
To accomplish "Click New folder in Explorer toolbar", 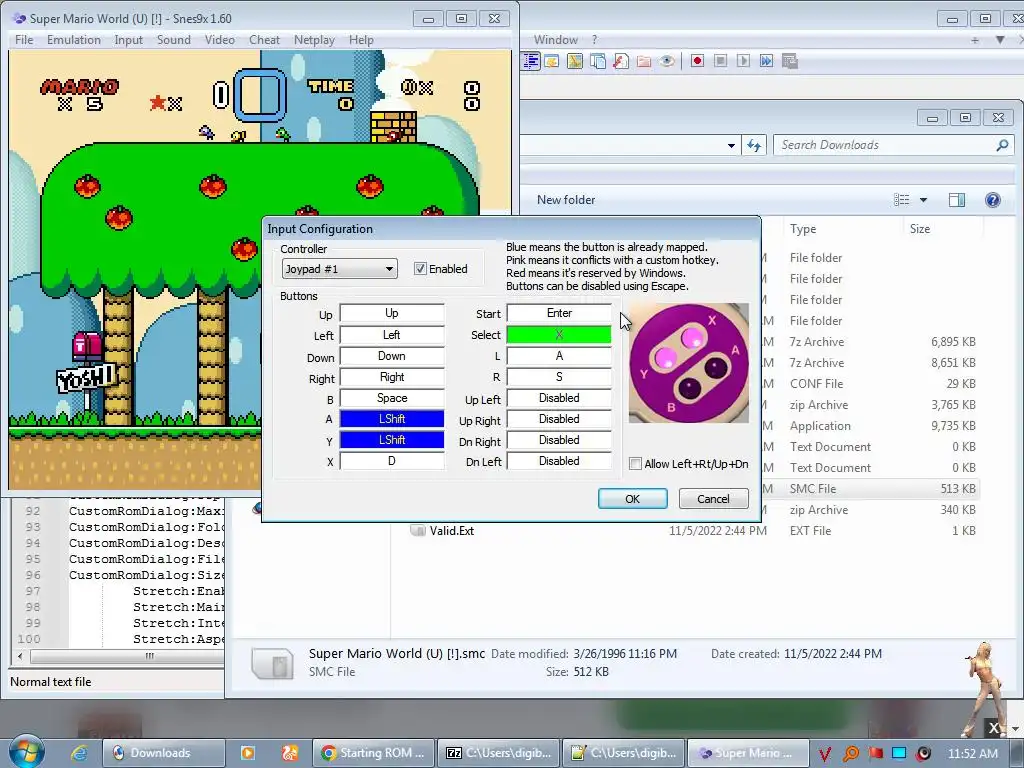I will [x=566, y=200].
